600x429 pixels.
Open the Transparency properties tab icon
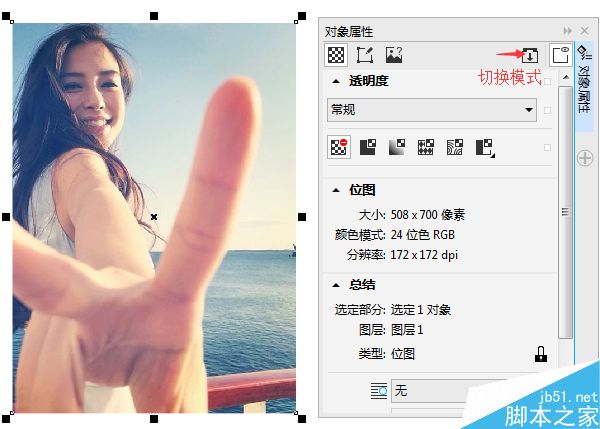click(x=336, y=55)
